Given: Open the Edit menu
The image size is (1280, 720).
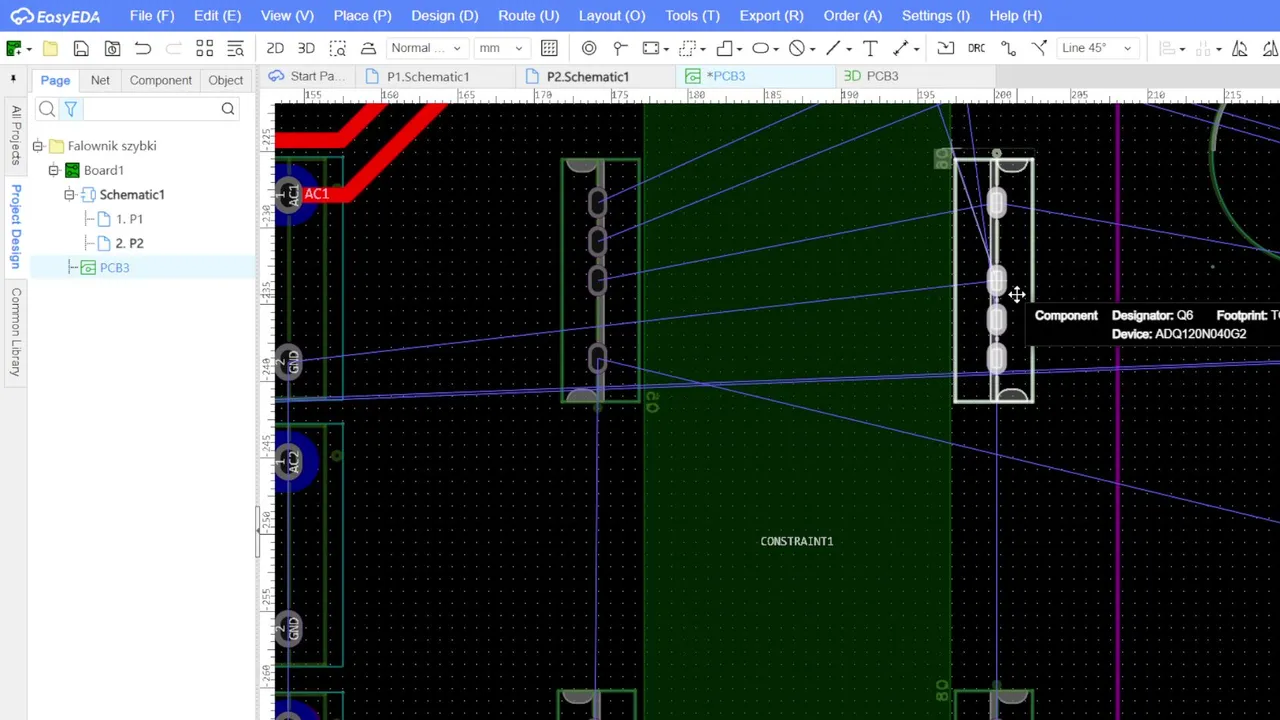Looking at the screenshot, I should coord(217,15).
